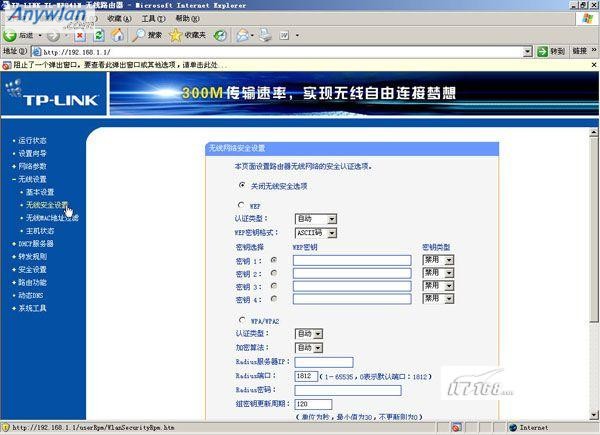This screenshot has width=600, height=435.
Task: Close the popup blocker information bar
Action: [x=594, y=65]
